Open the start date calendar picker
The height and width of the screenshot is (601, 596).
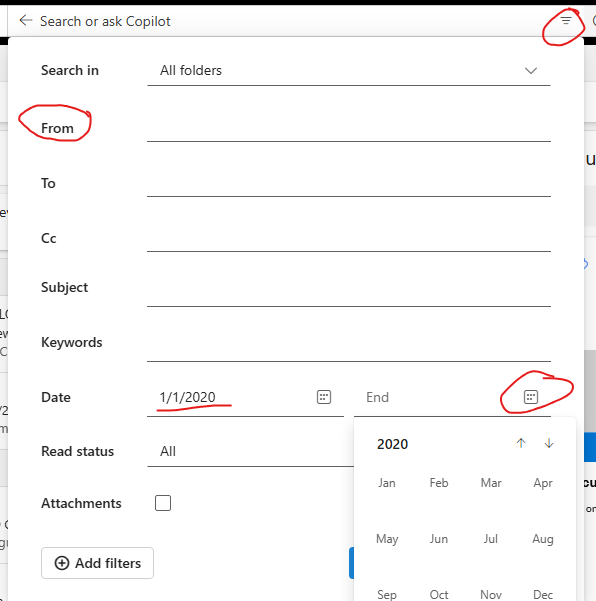324,397
